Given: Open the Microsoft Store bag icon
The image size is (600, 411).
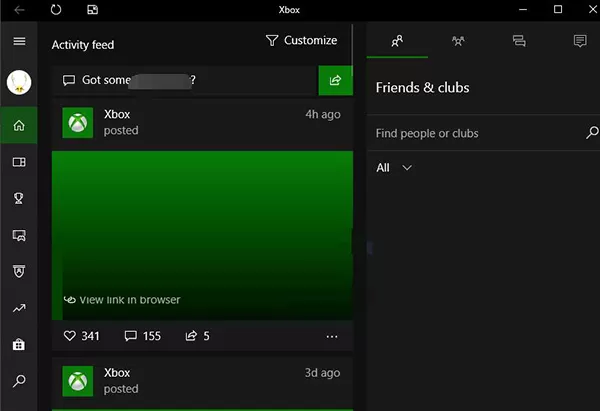Looking at the screenshot, I should pyautogui.click(x=19, y=344).
